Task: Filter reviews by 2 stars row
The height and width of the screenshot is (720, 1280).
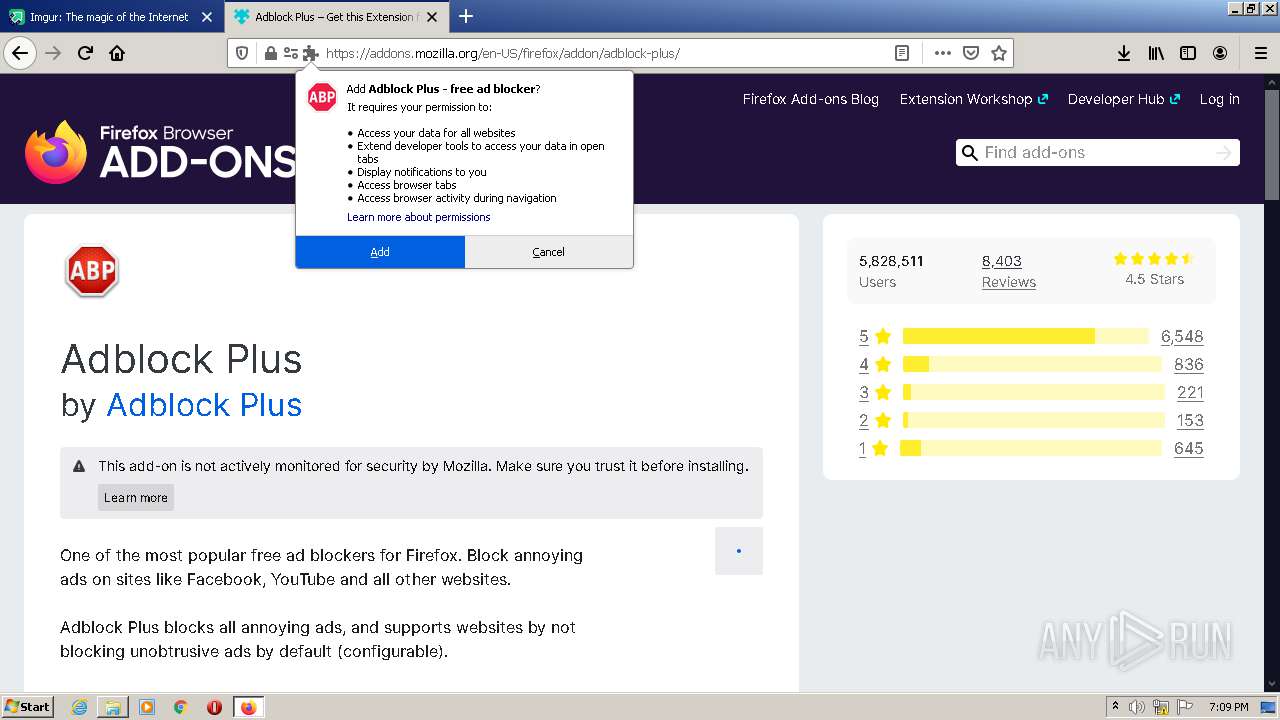Action: [x=1031, y=420]
